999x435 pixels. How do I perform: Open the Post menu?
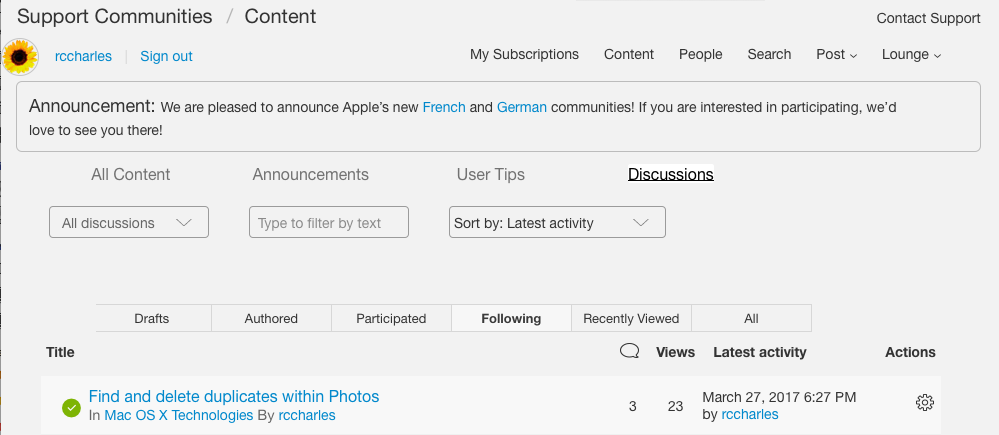coord(836,55)
